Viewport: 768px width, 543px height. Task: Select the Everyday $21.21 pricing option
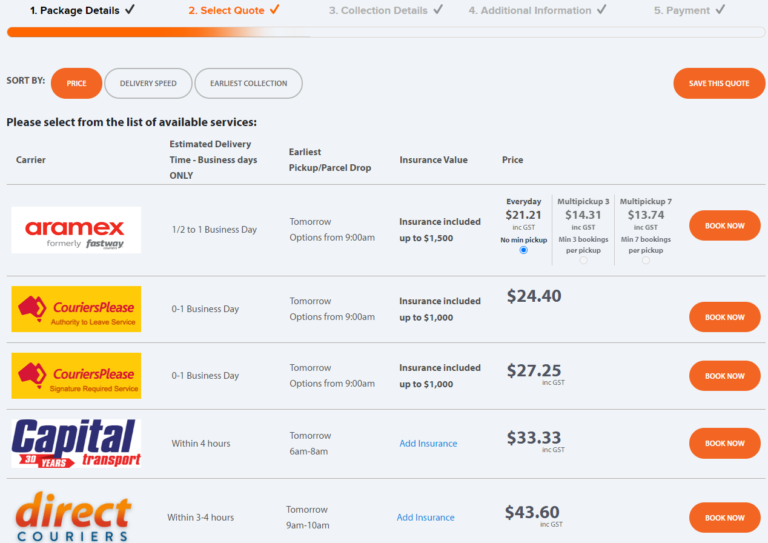[523, 250]
